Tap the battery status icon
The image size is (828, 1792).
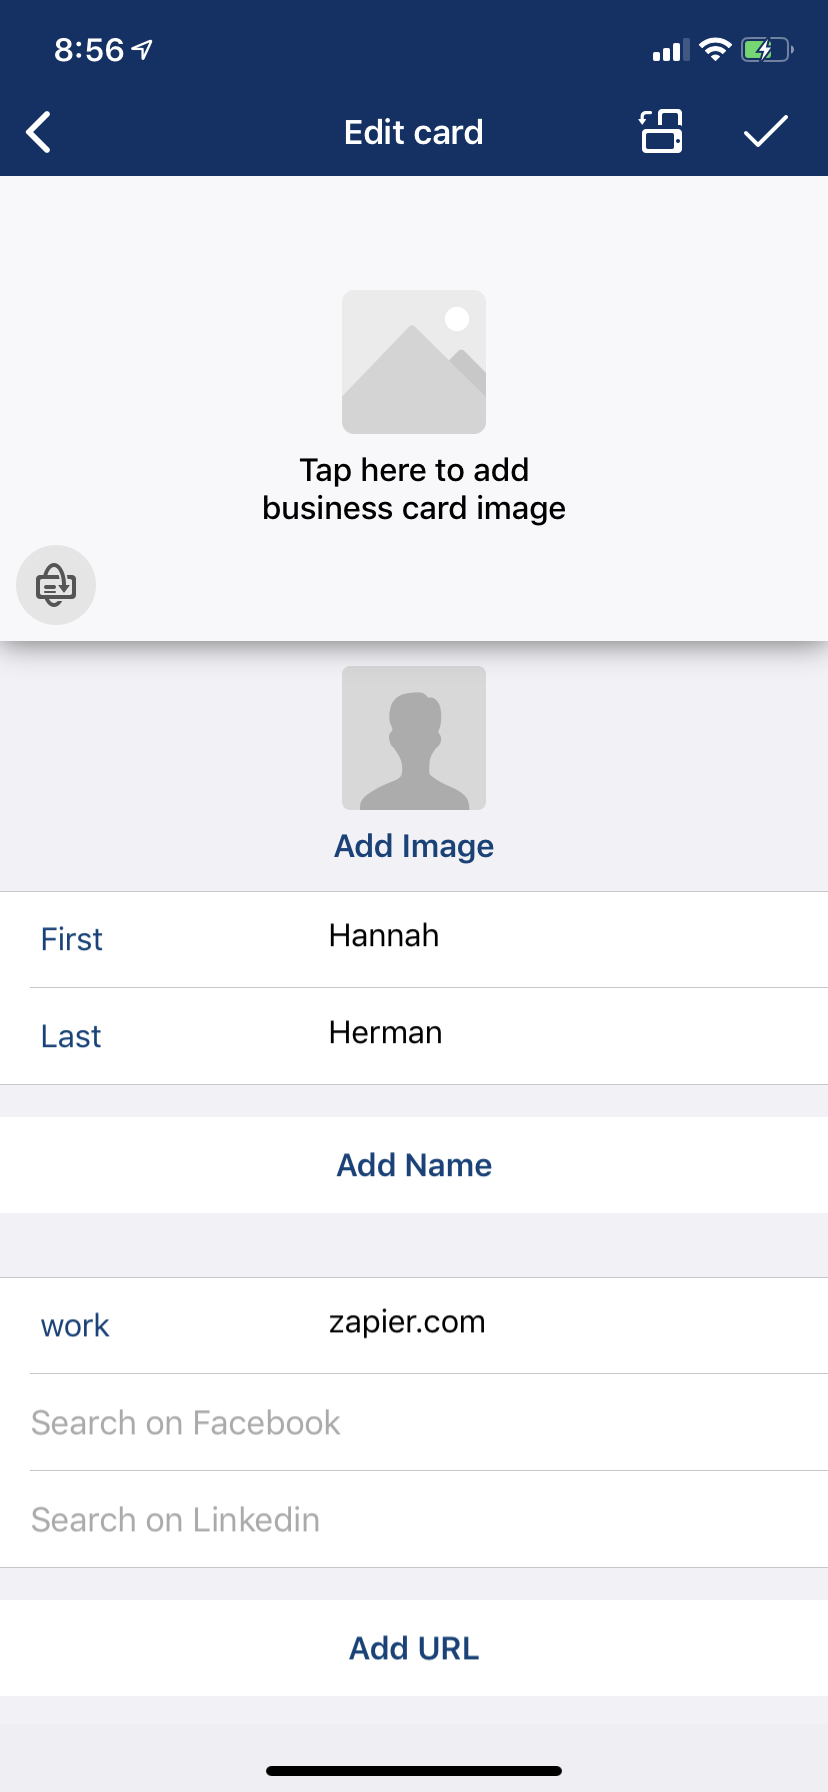pyautogui.click(x=766, y=50)
